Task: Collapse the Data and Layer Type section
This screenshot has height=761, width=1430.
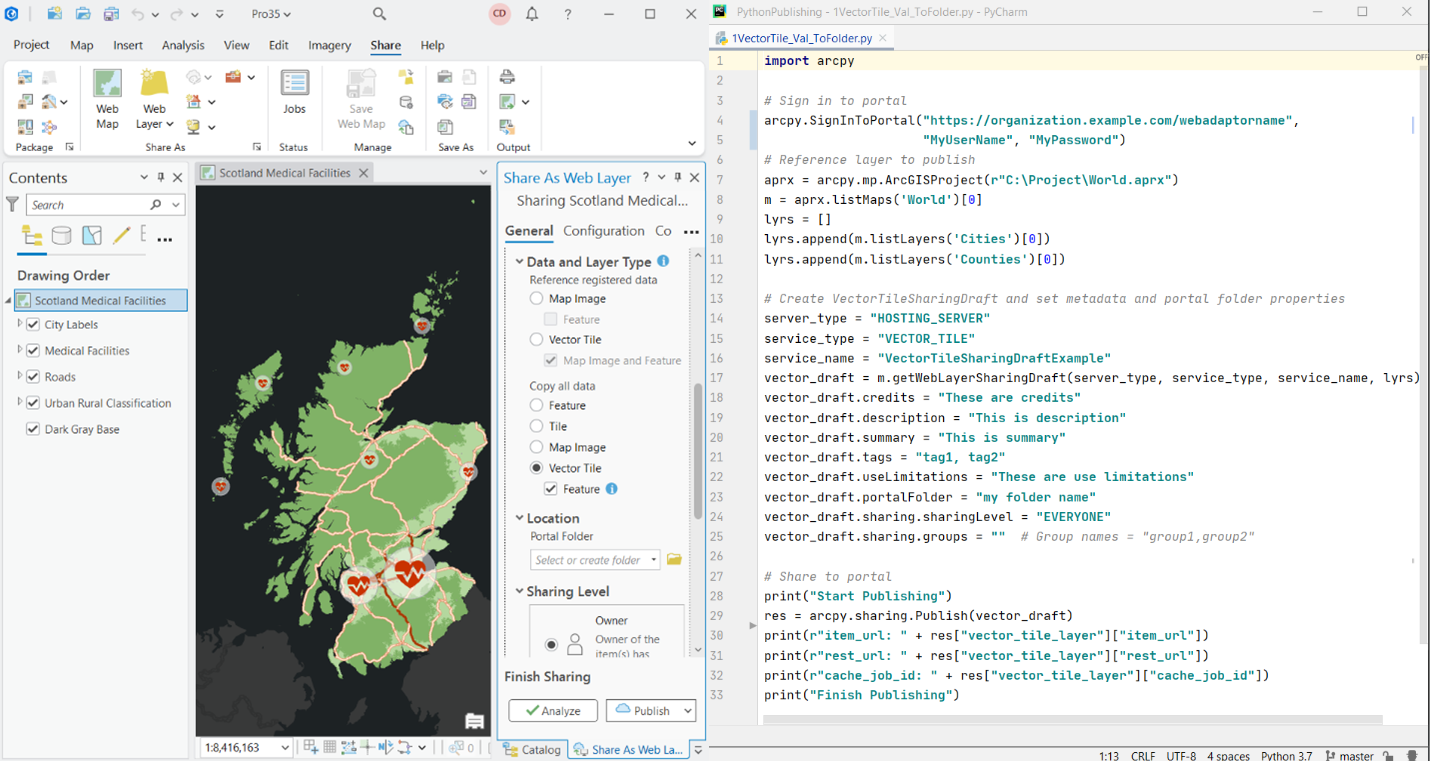Action: point(519,261)
